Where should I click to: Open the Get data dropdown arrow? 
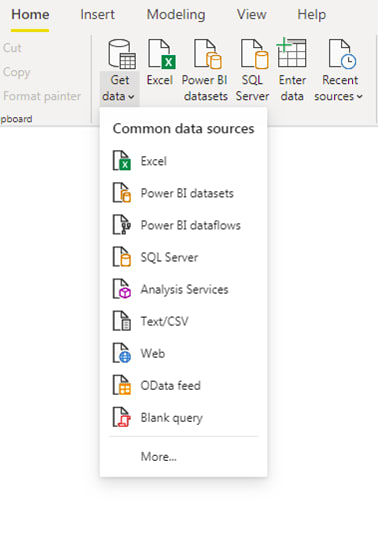[x=131, y=97]
